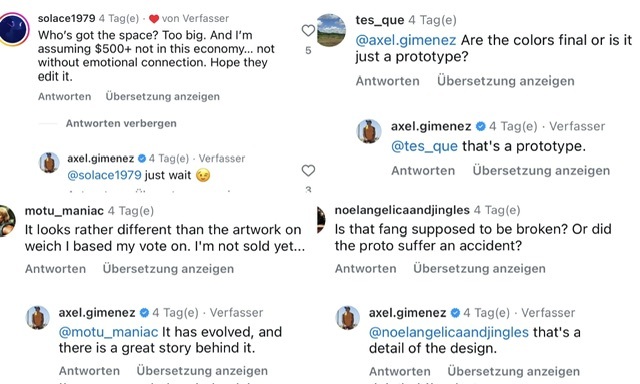Reply to tes_que's color question
Image resolution: width=640 pixels, height=384 pixels.
tap(387, 81)
